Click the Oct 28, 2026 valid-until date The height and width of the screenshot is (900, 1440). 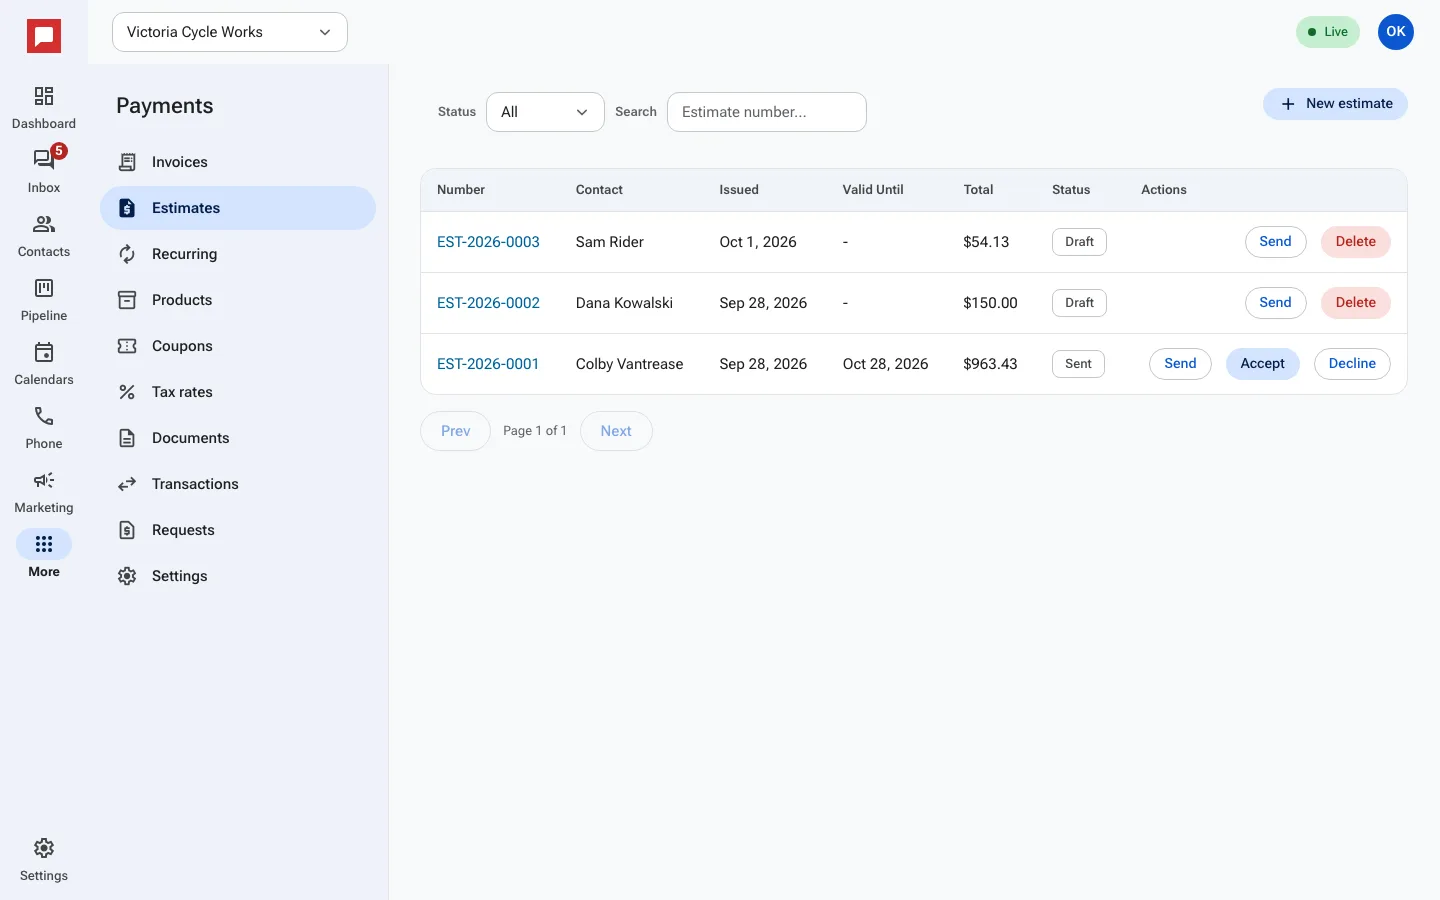(885, 364)
